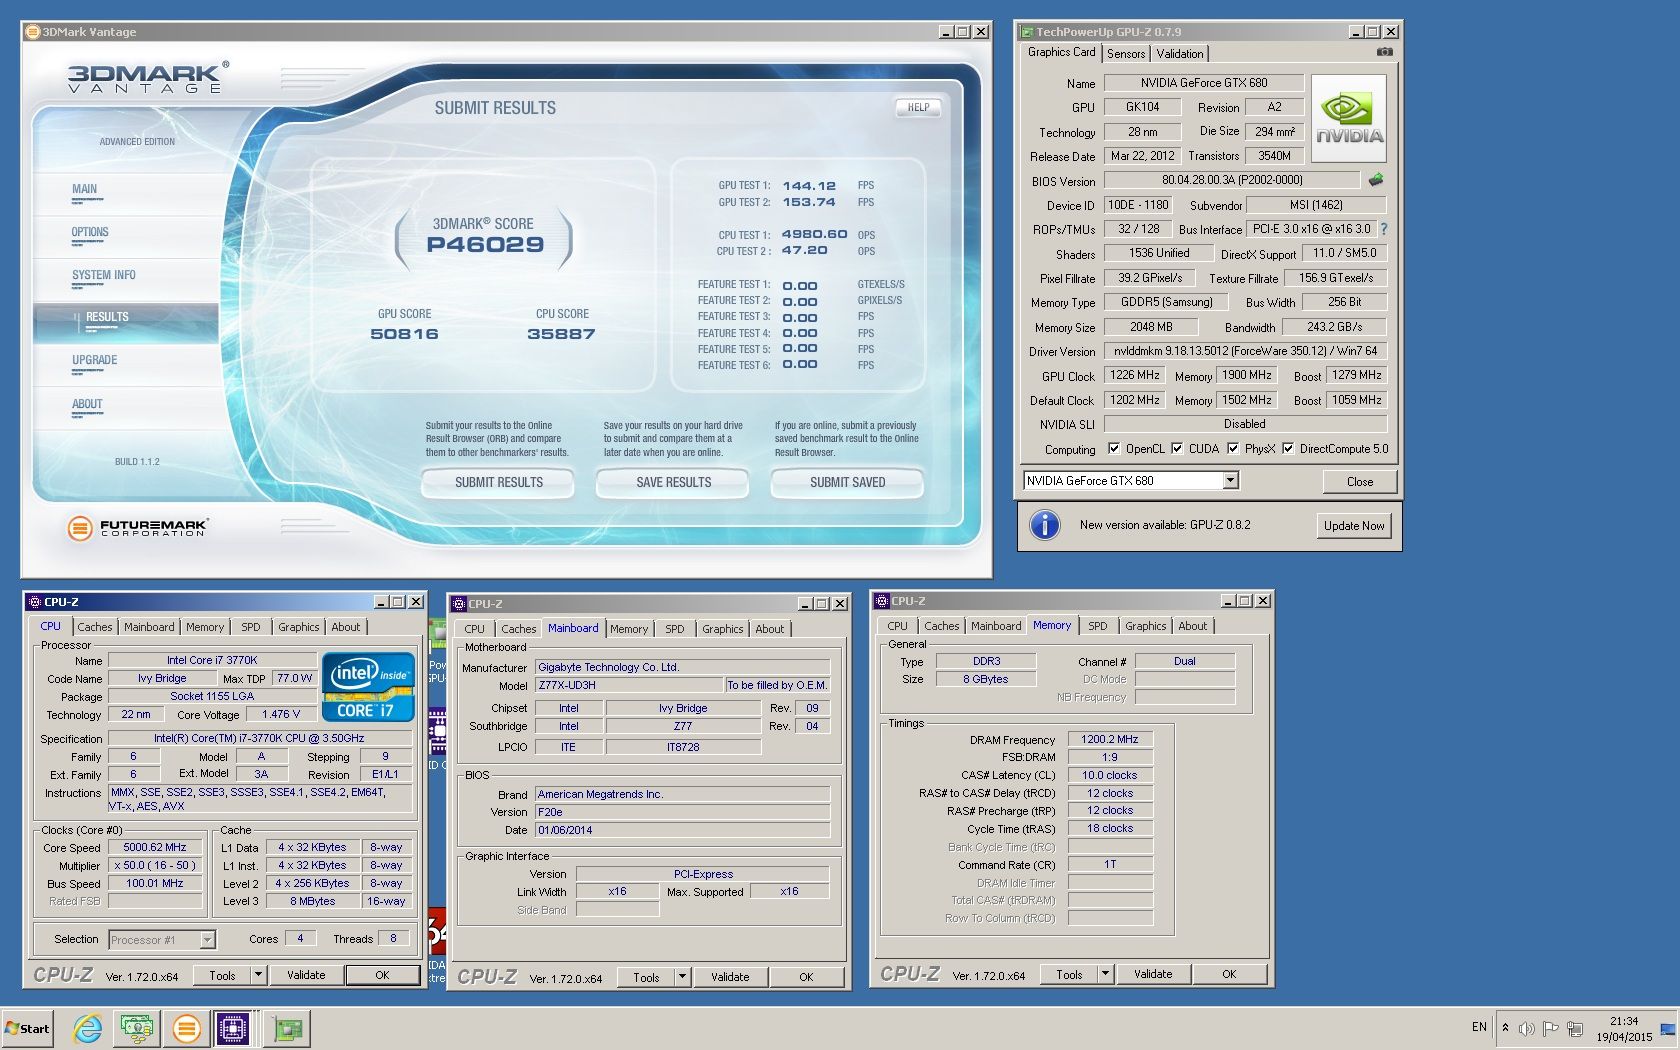The image size is (1680, 1050).
Task: Open Help in 3DMark Vantage
Action: 918,107
